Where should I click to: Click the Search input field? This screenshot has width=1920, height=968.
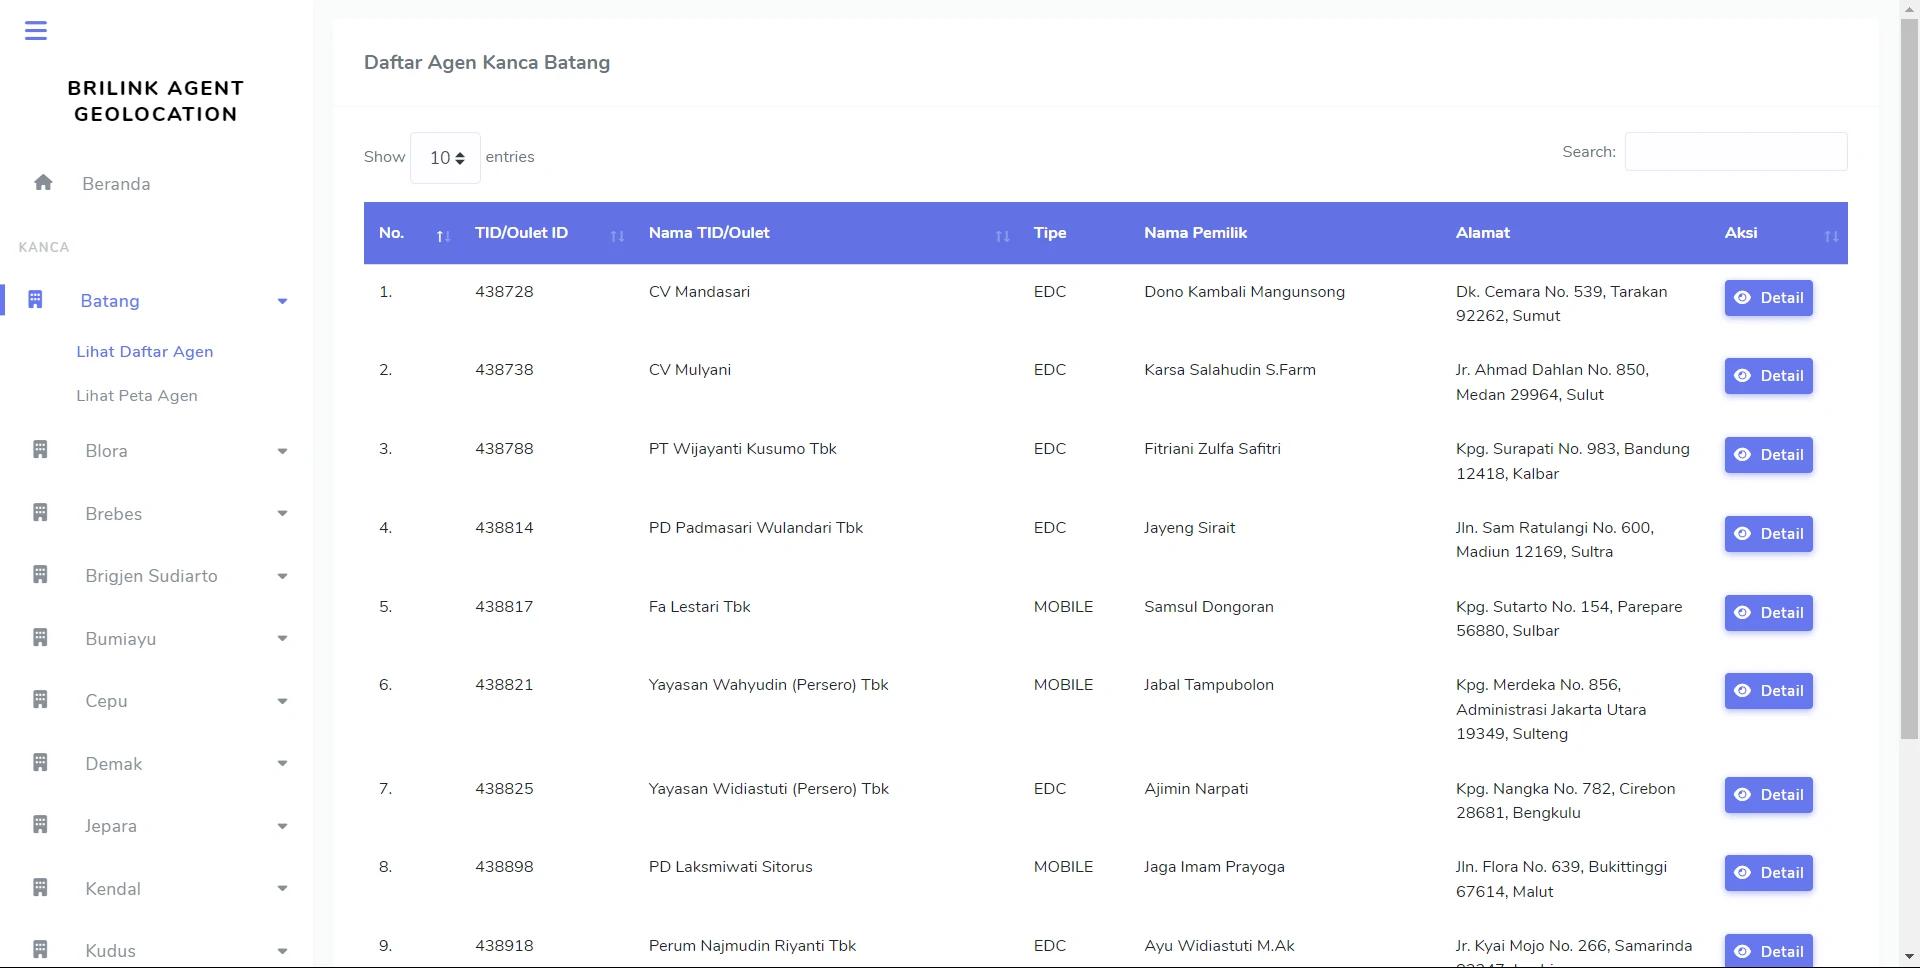(1735, 152)
